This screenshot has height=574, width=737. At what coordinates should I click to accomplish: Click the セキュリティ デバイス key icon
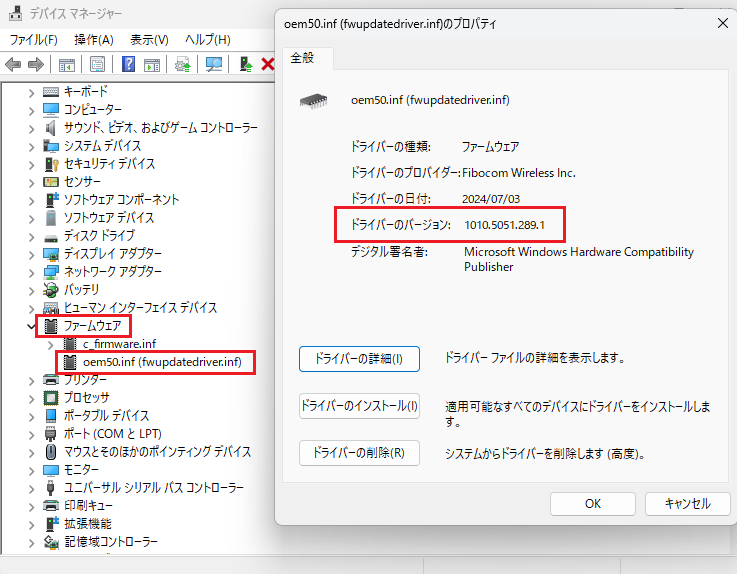(51, 164)
